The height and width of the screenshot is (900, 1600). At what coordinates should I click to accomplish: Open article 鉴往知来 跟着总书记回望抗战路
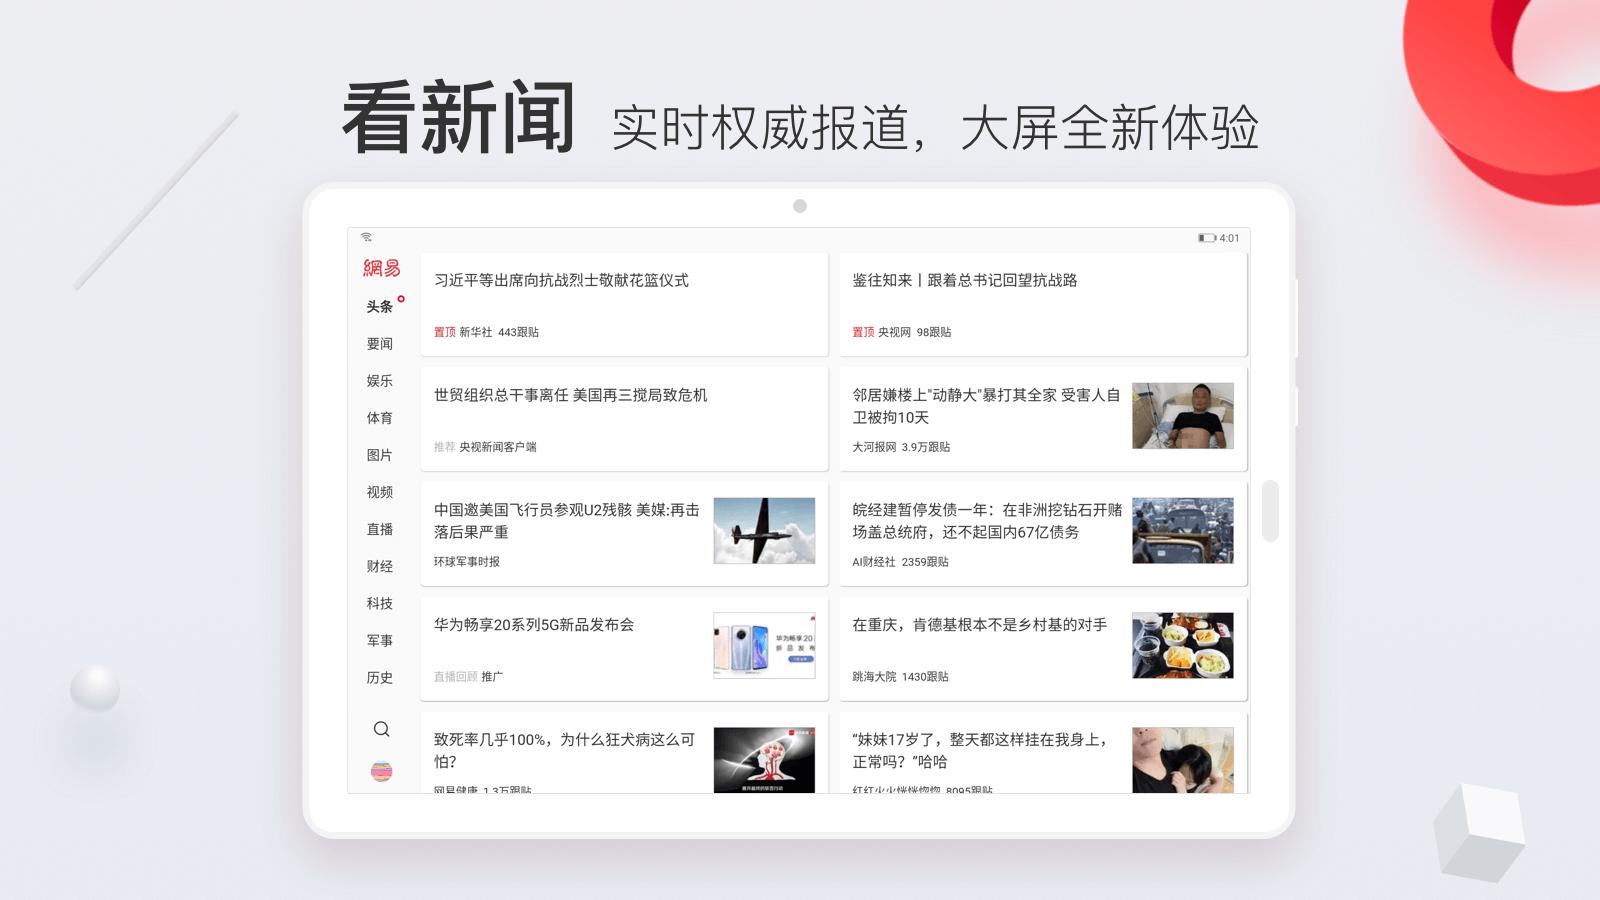coord(964,281)
